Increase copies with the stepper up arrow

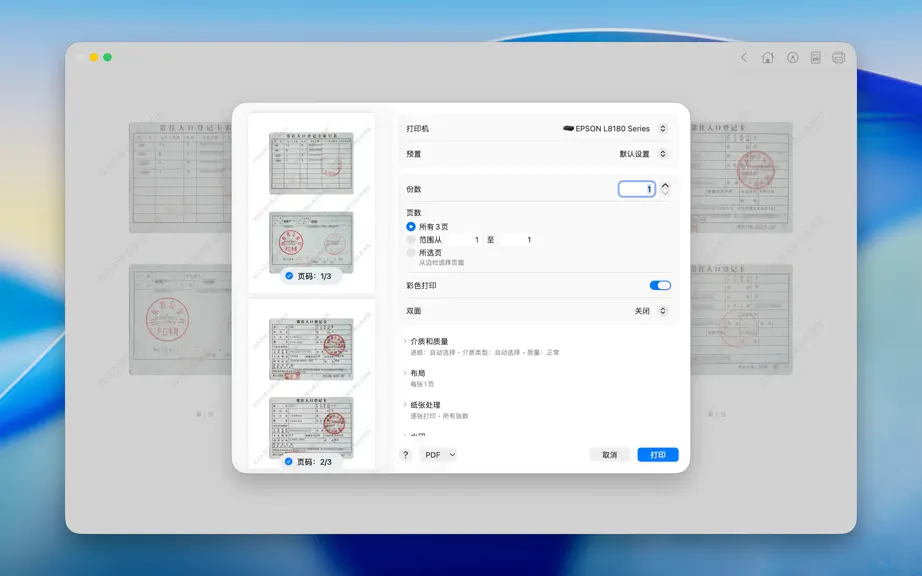(665, 186)
